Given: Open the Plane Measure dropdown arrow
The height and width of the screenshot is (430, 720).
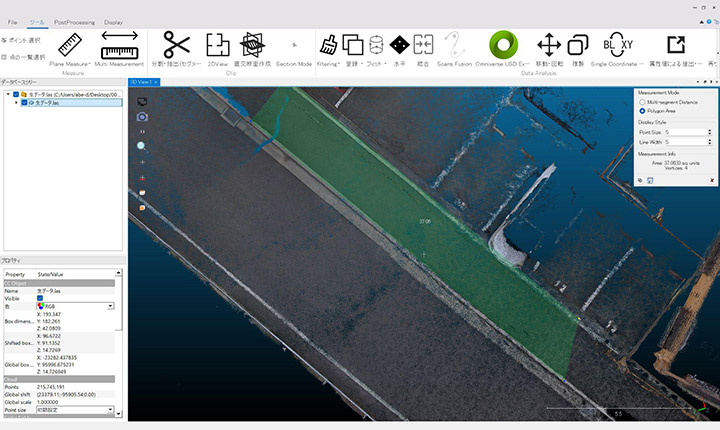Looking at the screenshot, I should click(90, 64).
